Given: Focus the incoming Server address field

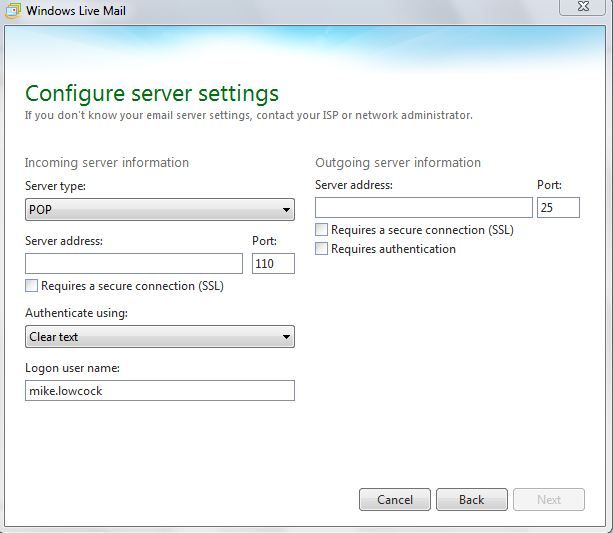Looking at the screenshot, I should pos(134,264).
